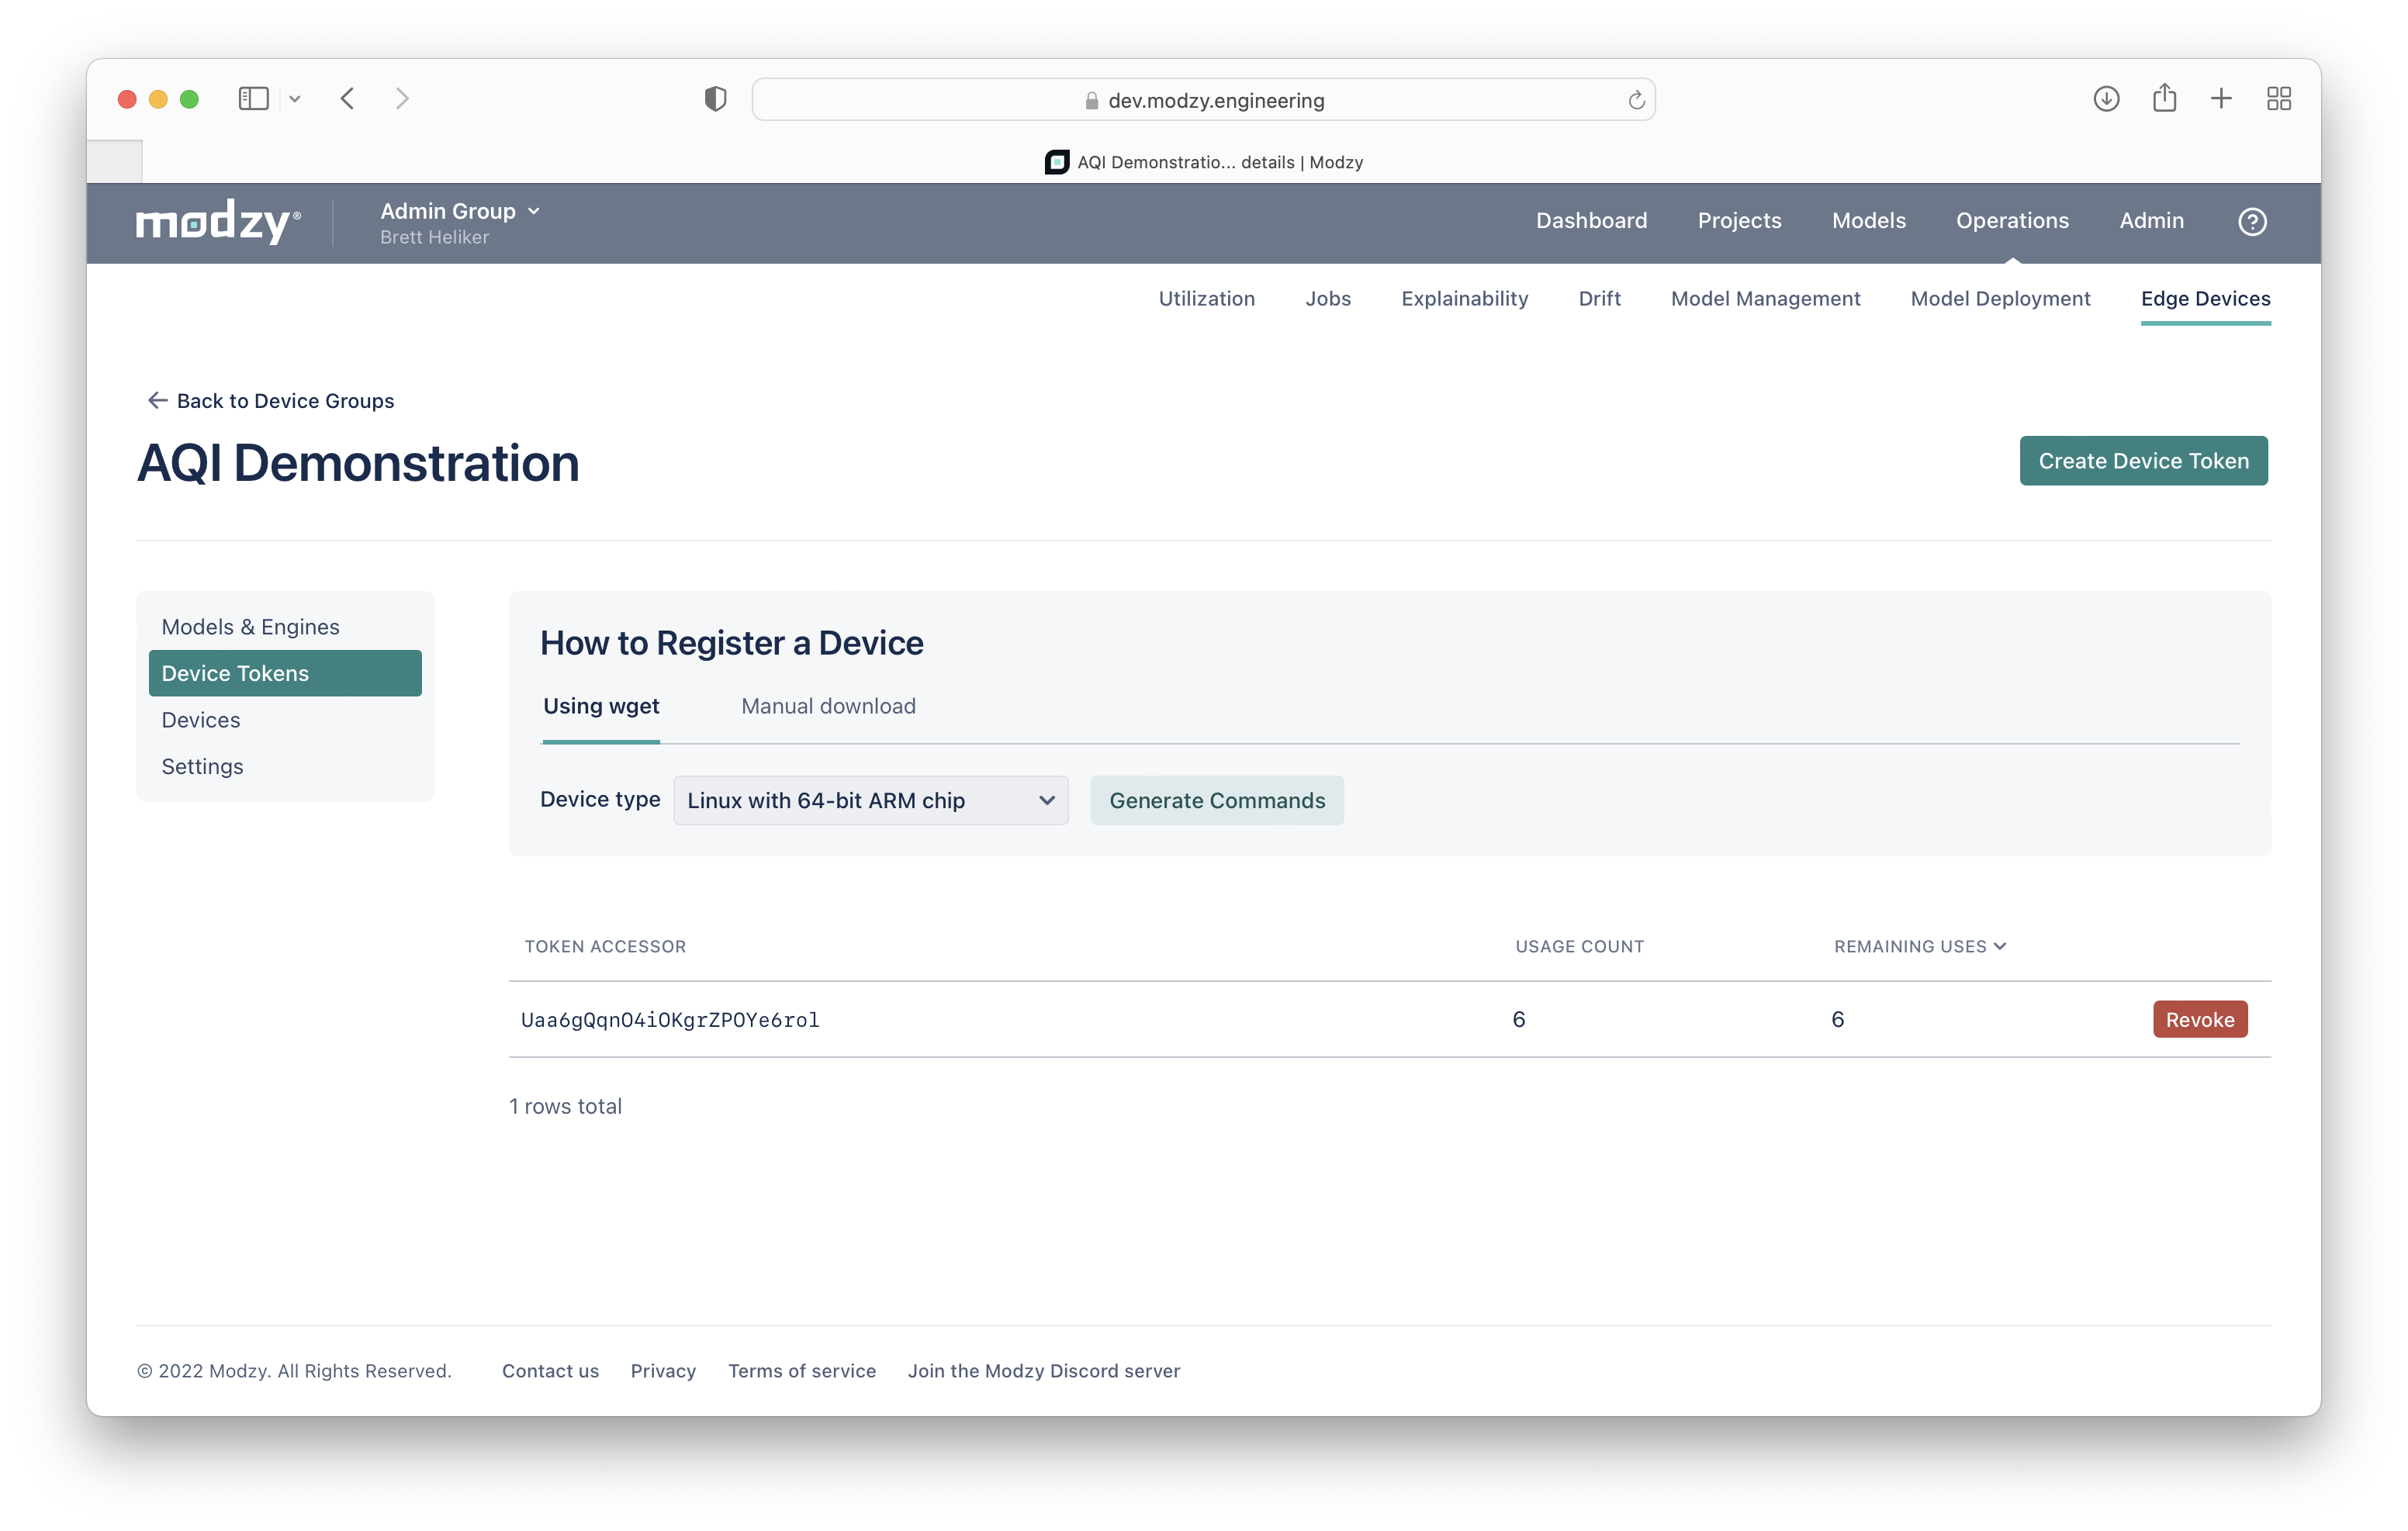Open the tab overview grid icon
The image size is (2408, 1531).
(x=2278, y=99)
